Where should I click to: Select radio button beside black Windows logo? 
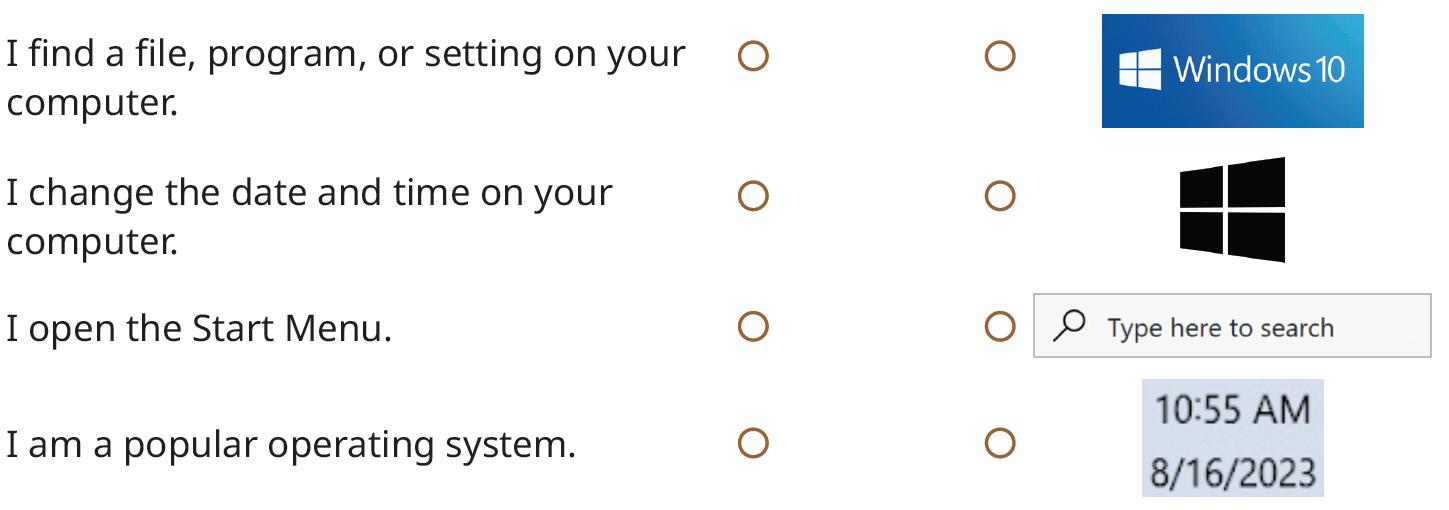[1000, 196]
